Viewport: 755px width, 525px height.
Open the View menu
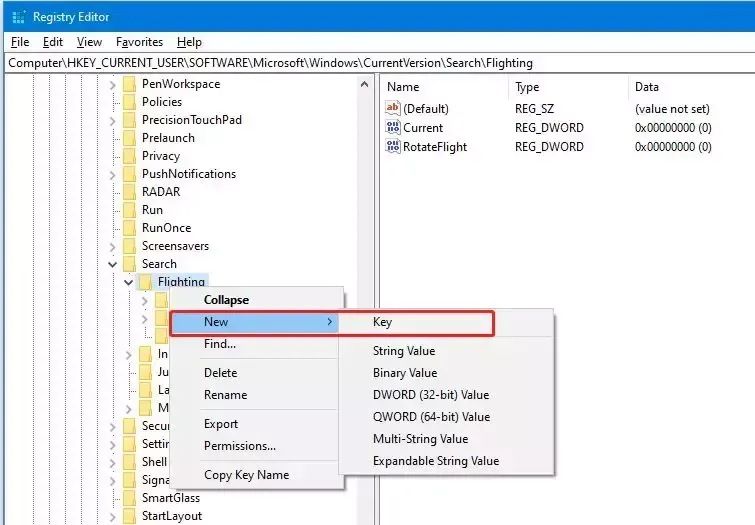[x=89, y=42]
